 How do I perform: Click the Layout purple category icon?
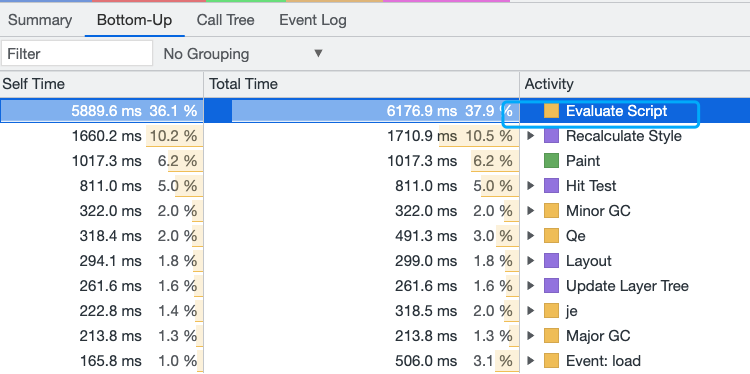pos(551,261)
